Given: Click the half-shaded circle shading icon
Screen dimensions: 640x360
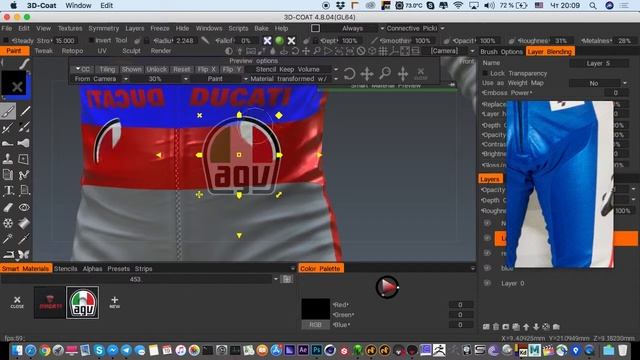Looking at the screenshot, I should 229,51.
